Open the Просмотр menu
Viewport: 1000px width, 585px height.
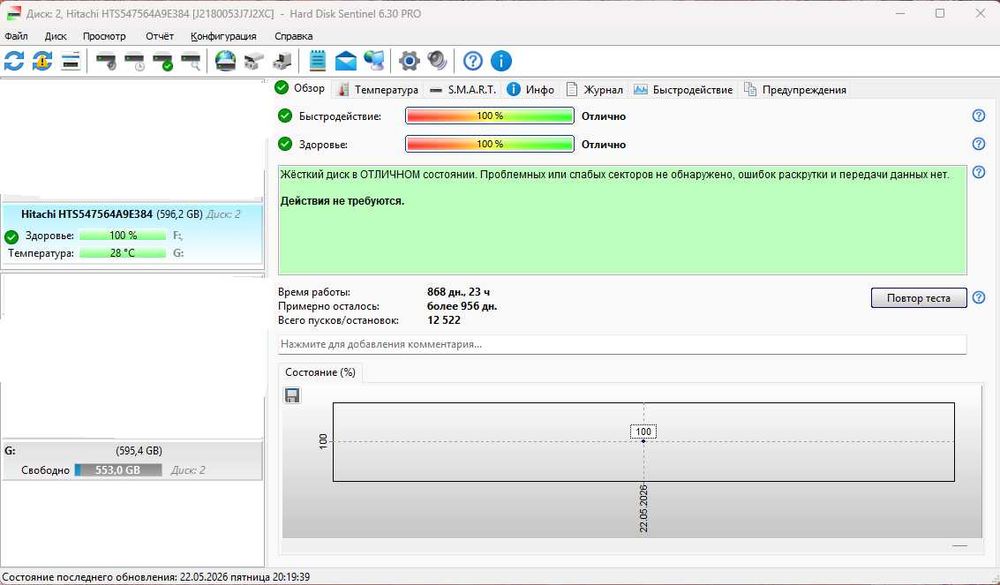(x=104, y=36)
